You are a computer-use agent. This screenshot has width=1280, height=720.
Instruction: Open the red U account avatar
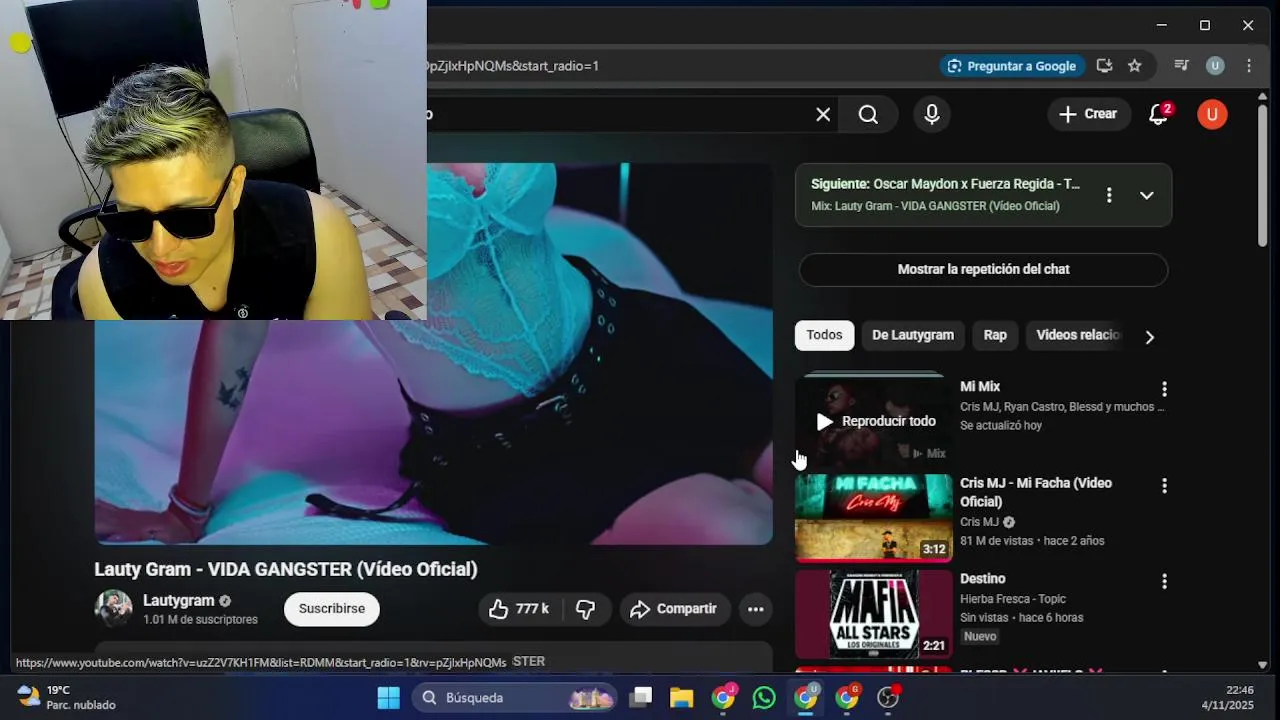click(x=1212, y=114)
